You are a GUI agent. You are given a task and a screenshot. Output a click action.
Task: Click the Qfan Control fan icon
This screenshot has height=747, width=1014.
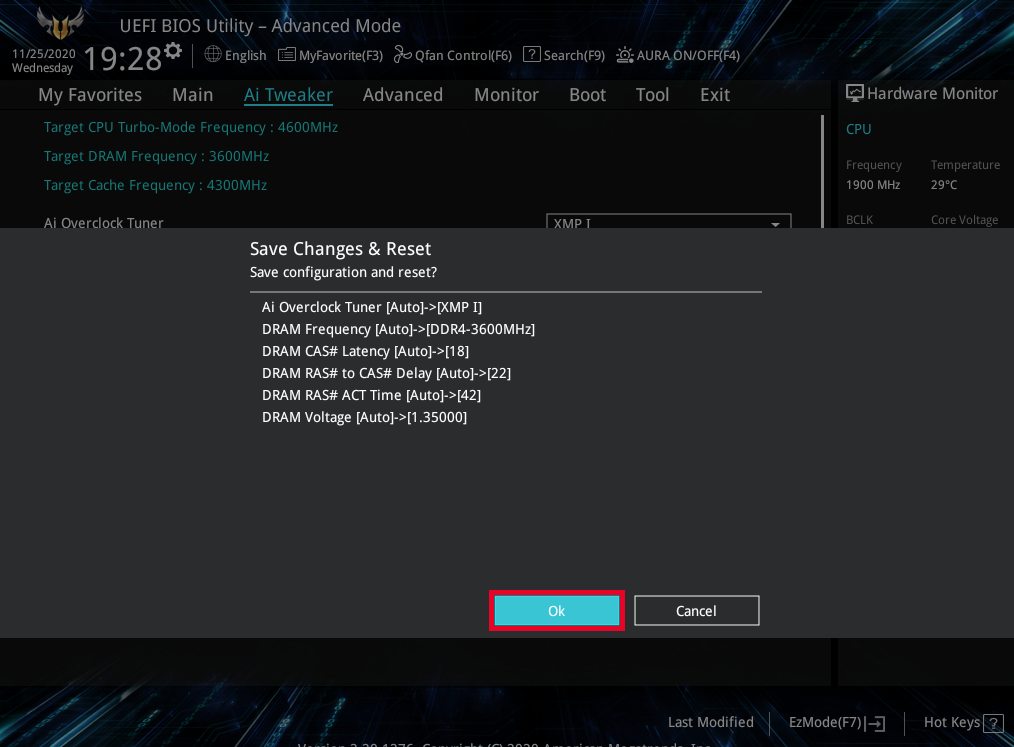402,55
